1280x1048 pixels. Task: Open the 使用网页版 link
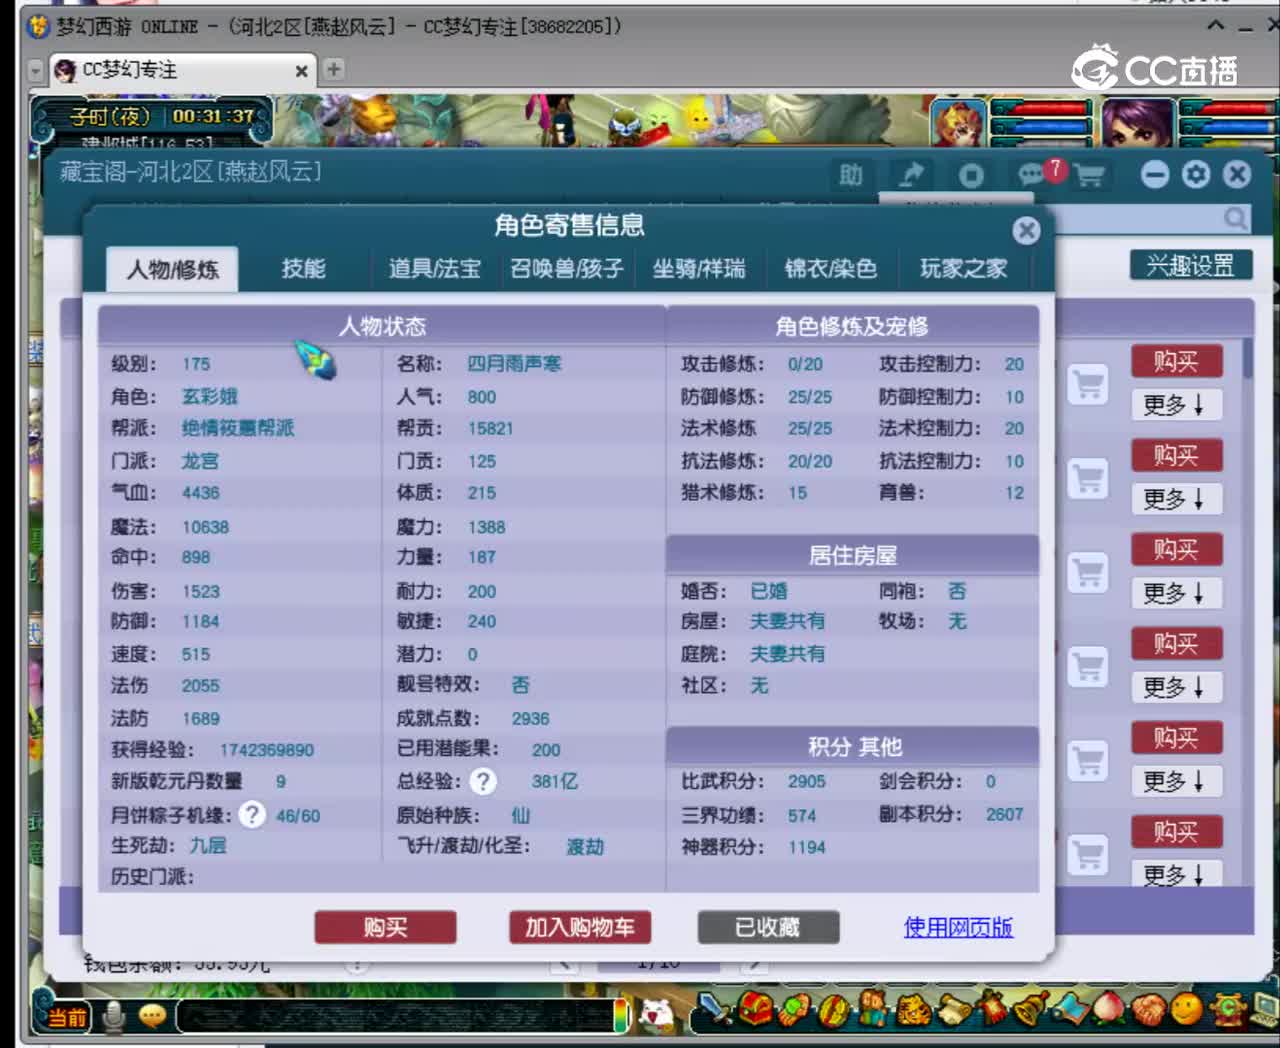[x=958, y=927]
